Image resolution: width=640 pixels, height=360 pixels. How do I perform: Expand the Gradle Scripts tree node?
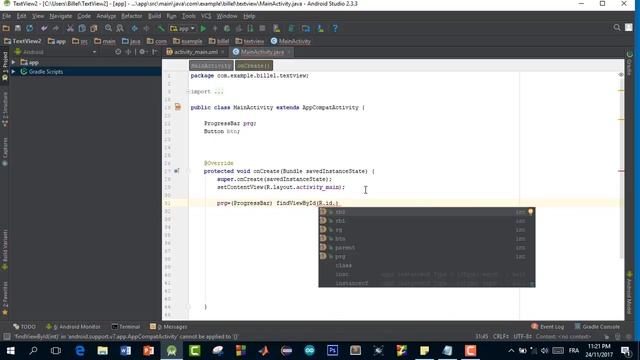click(13, 71)
